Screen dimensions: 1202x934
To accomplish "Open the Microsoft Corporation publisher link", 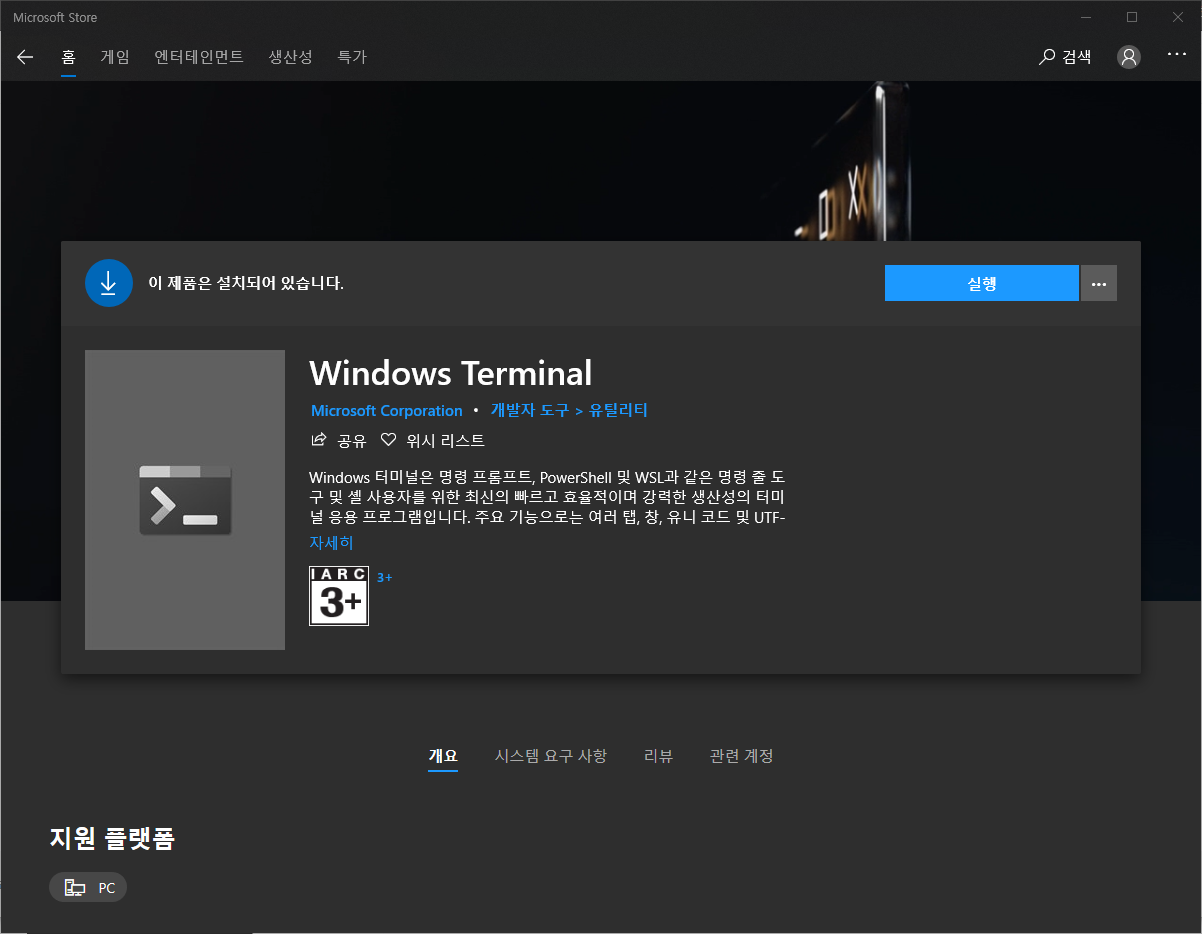I will [x=387, y=411].
